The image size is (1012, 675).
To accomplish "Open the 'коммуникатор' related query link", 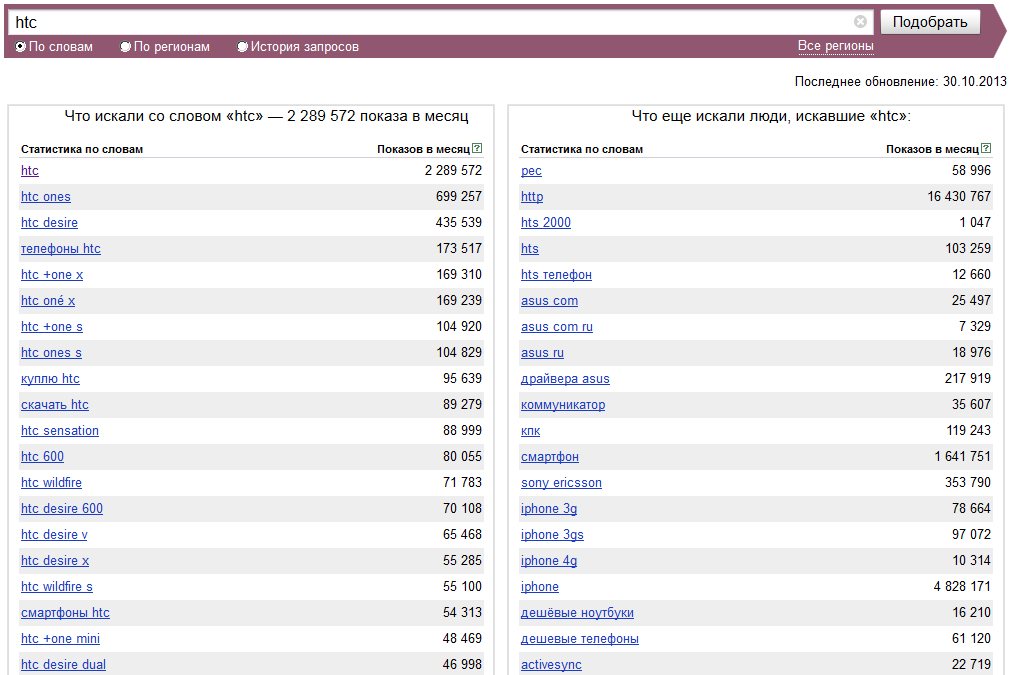I will point(563,405).
